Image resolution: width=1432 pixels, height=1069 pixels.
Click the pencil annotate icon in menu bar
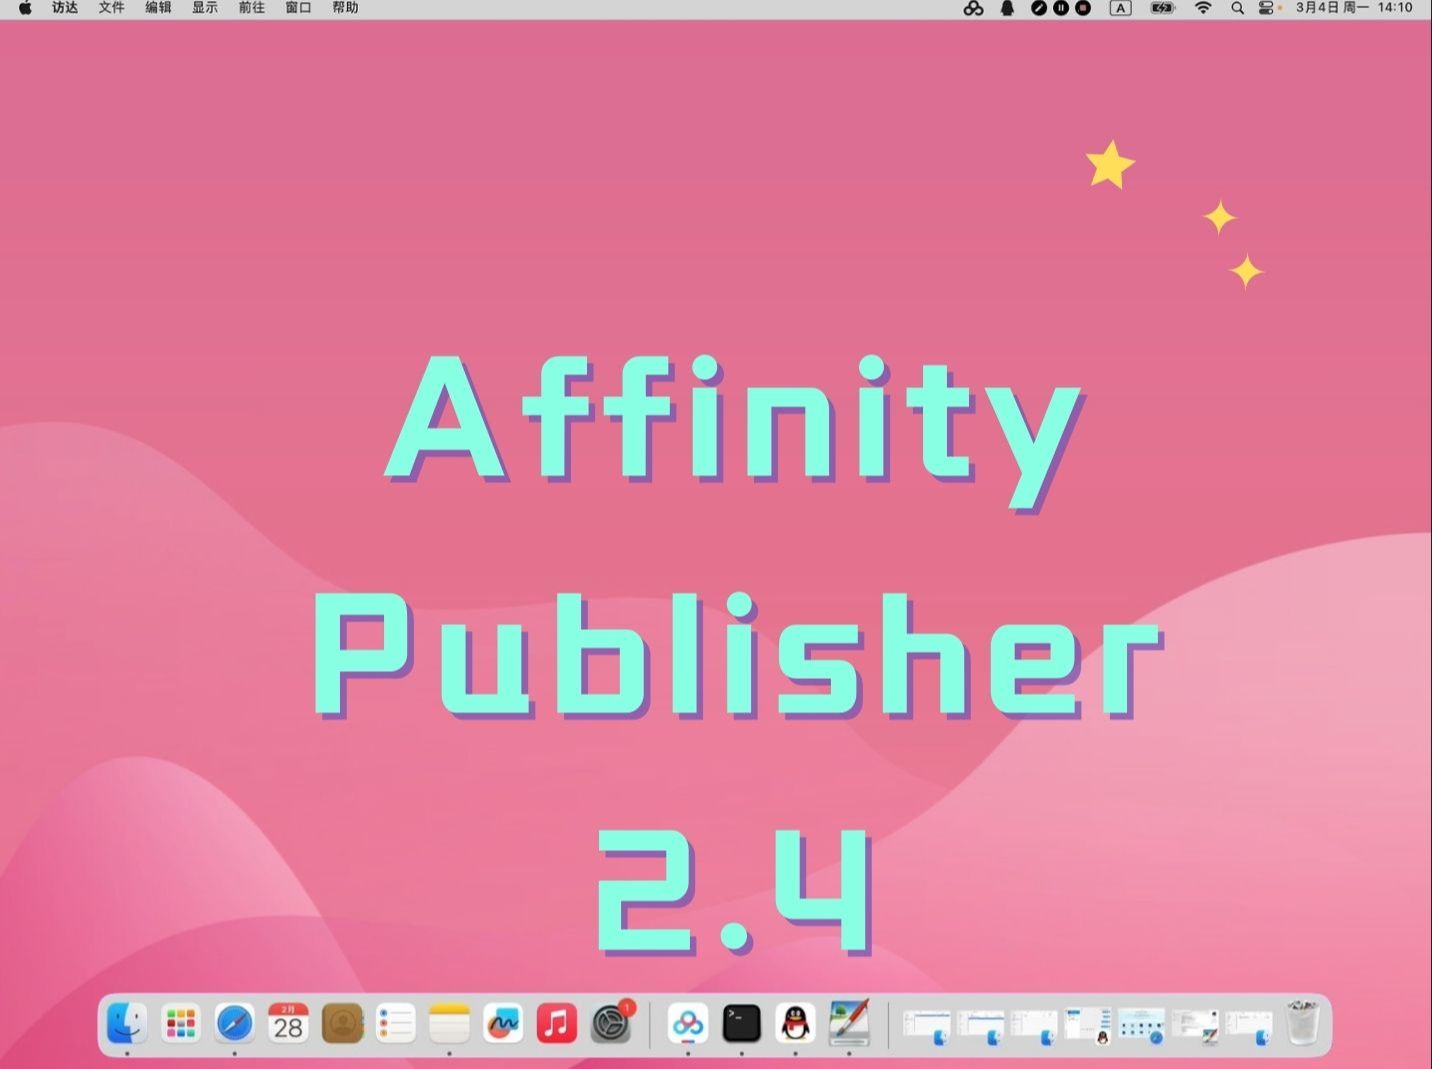pos(1039,8)
